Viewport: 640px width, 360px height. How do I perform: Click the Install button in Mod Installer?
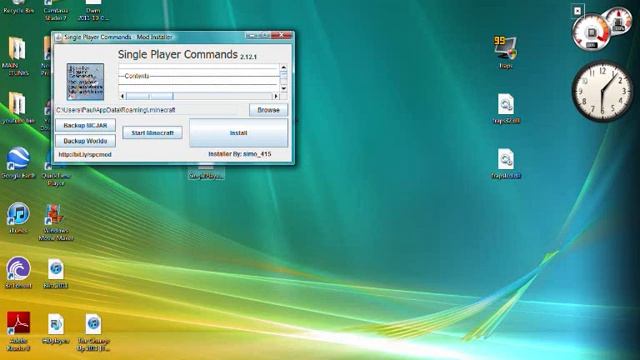click(x=238, y=133)
